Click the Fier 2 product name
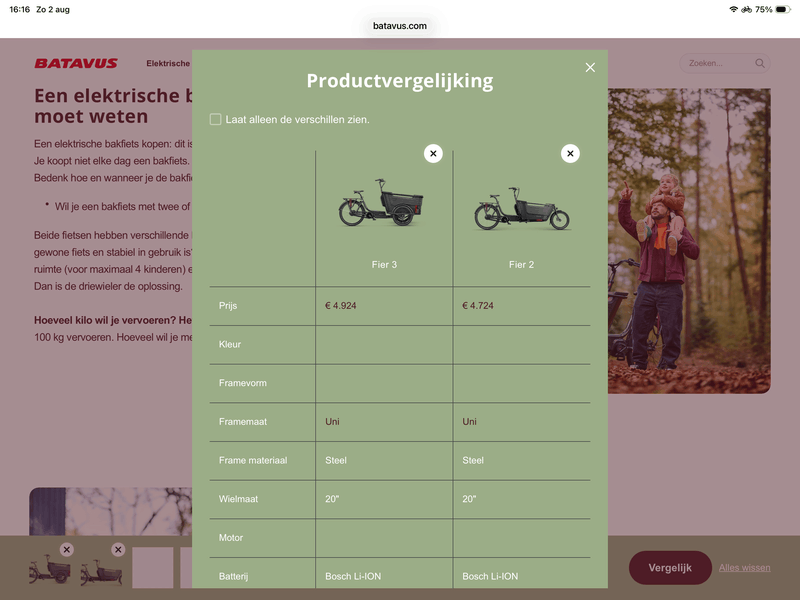Image resolution: width=800 pixels, height=600 pixels. (521, 265)
